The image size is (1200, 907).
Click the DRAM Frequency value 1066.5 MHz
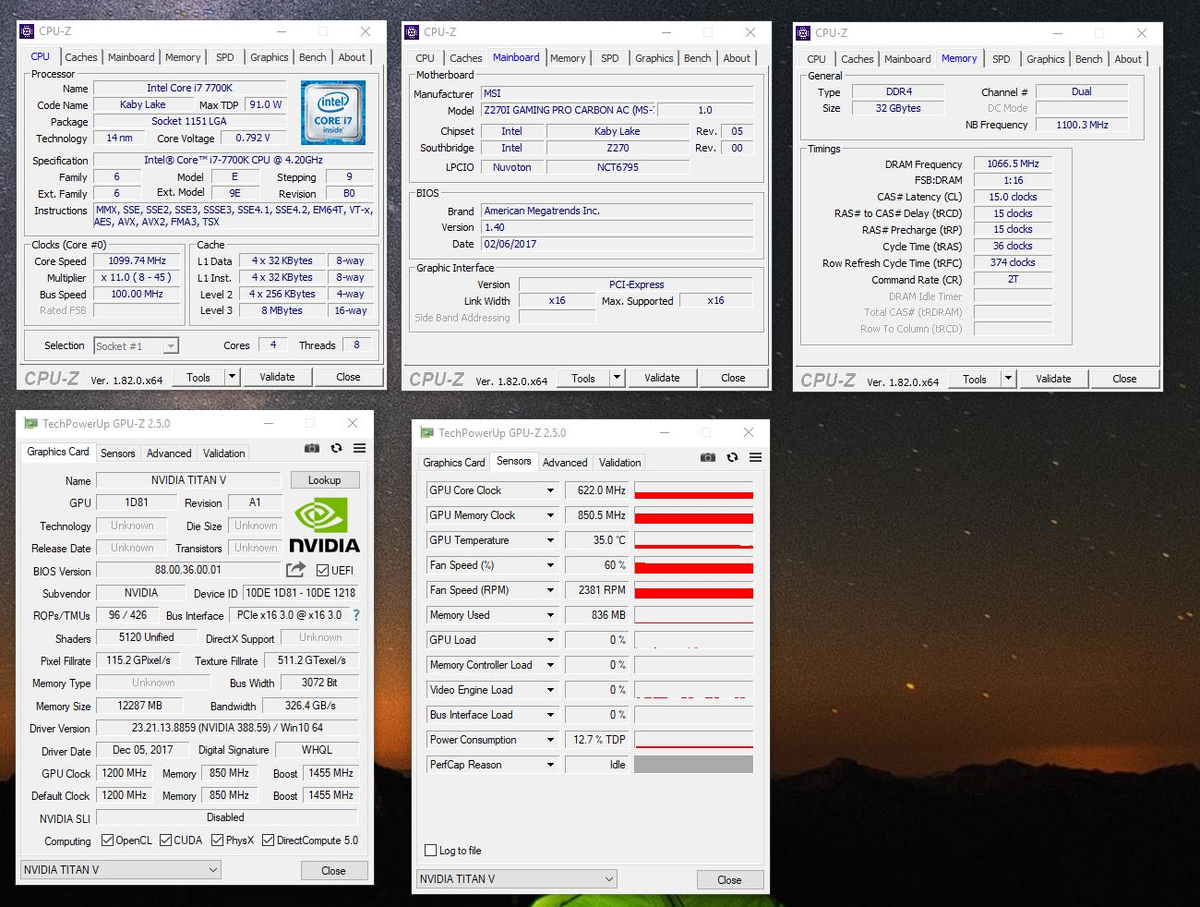pos(1013,164)
